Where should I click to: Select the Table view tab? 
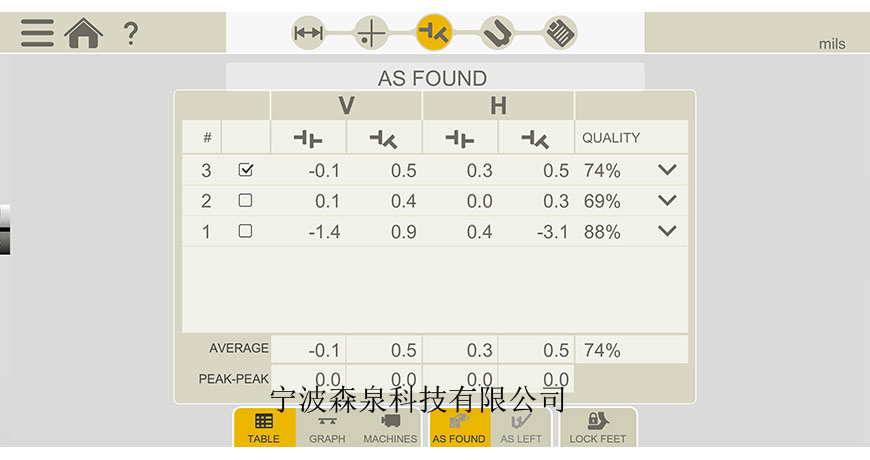tap(264, 428)
